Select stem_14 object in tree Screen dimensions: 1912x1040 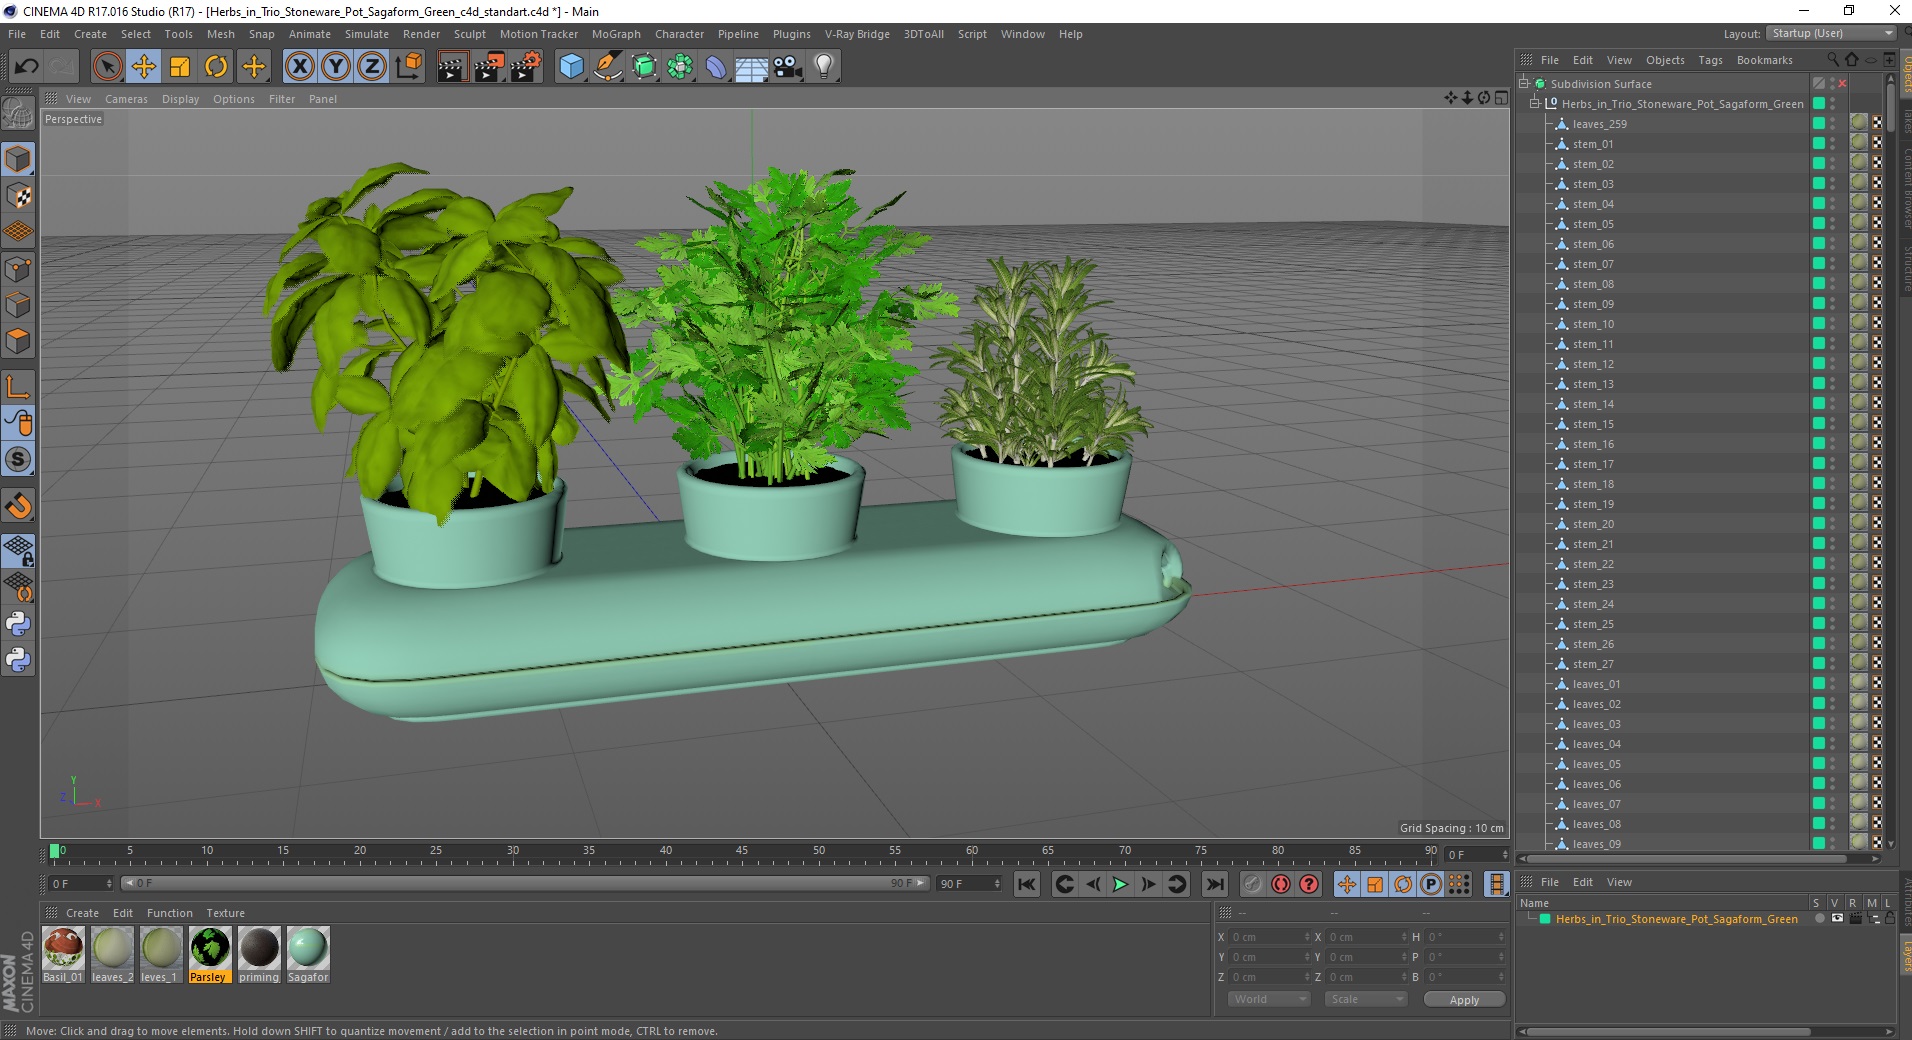tap(1593, 404)
